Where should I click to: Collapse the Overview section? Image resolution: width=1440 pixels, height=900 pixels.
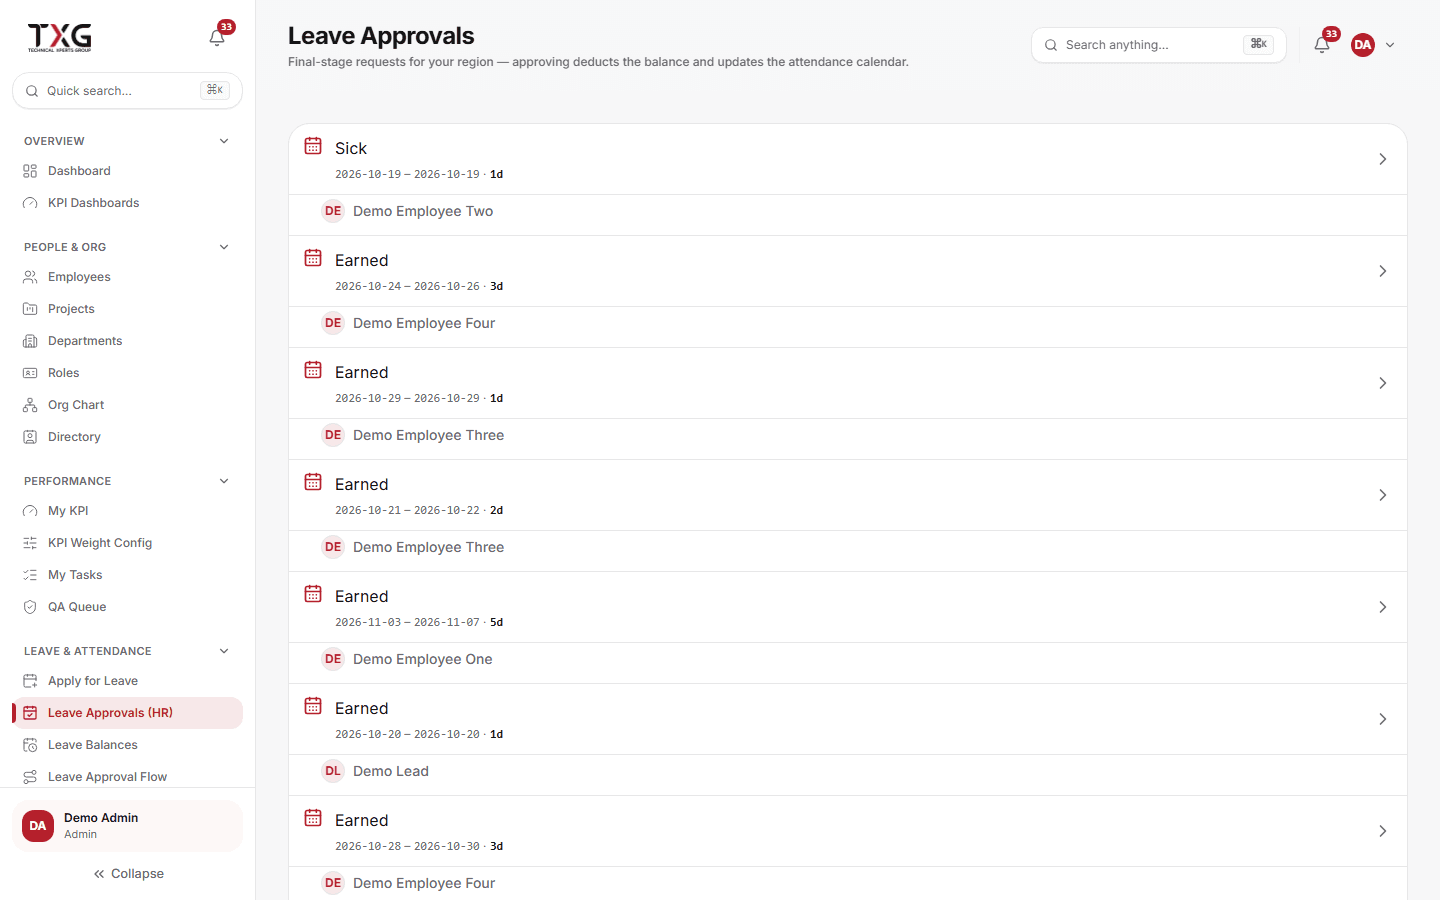pos(224,141)
